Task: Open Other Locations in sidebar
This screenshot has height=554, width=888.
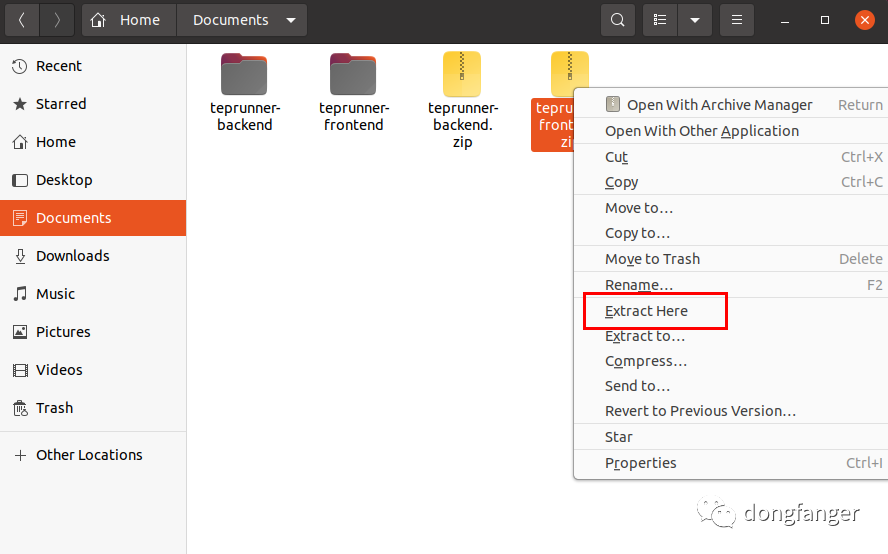Action: coord(89,455)
